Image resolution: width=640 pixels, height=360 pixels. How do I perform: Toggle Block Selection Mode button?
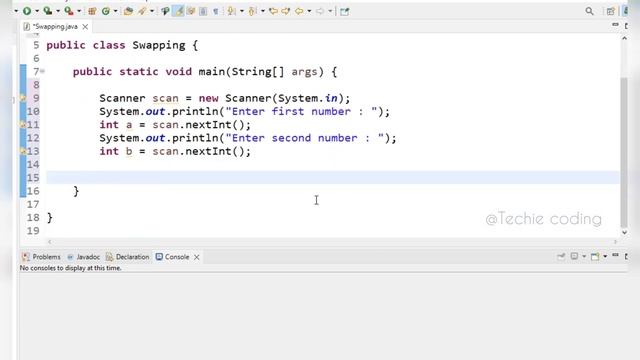[203, 11]
